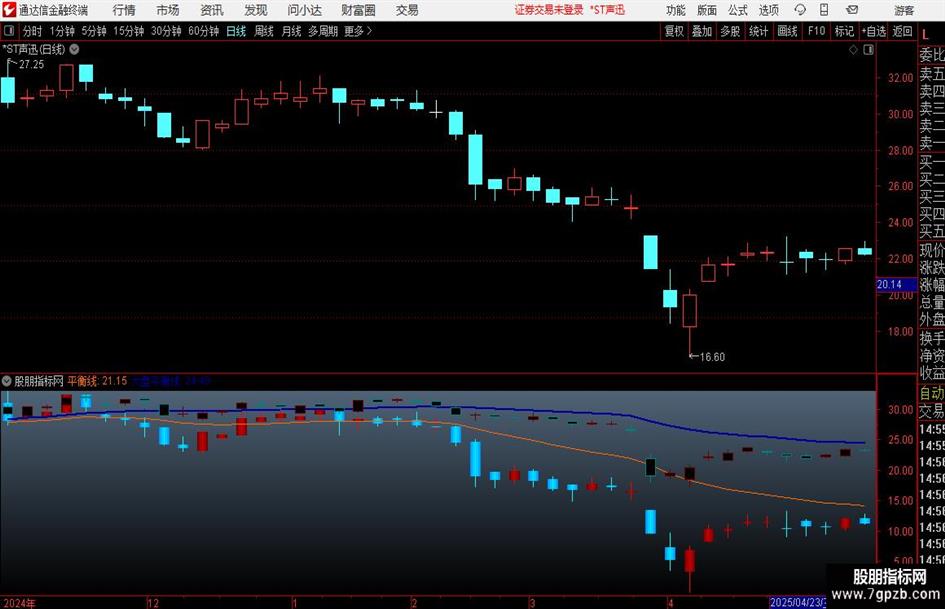Toggle the left panel icon beside 分时
Image resolution: width=945 pixels, height=609 pixels.
point(9,31)
